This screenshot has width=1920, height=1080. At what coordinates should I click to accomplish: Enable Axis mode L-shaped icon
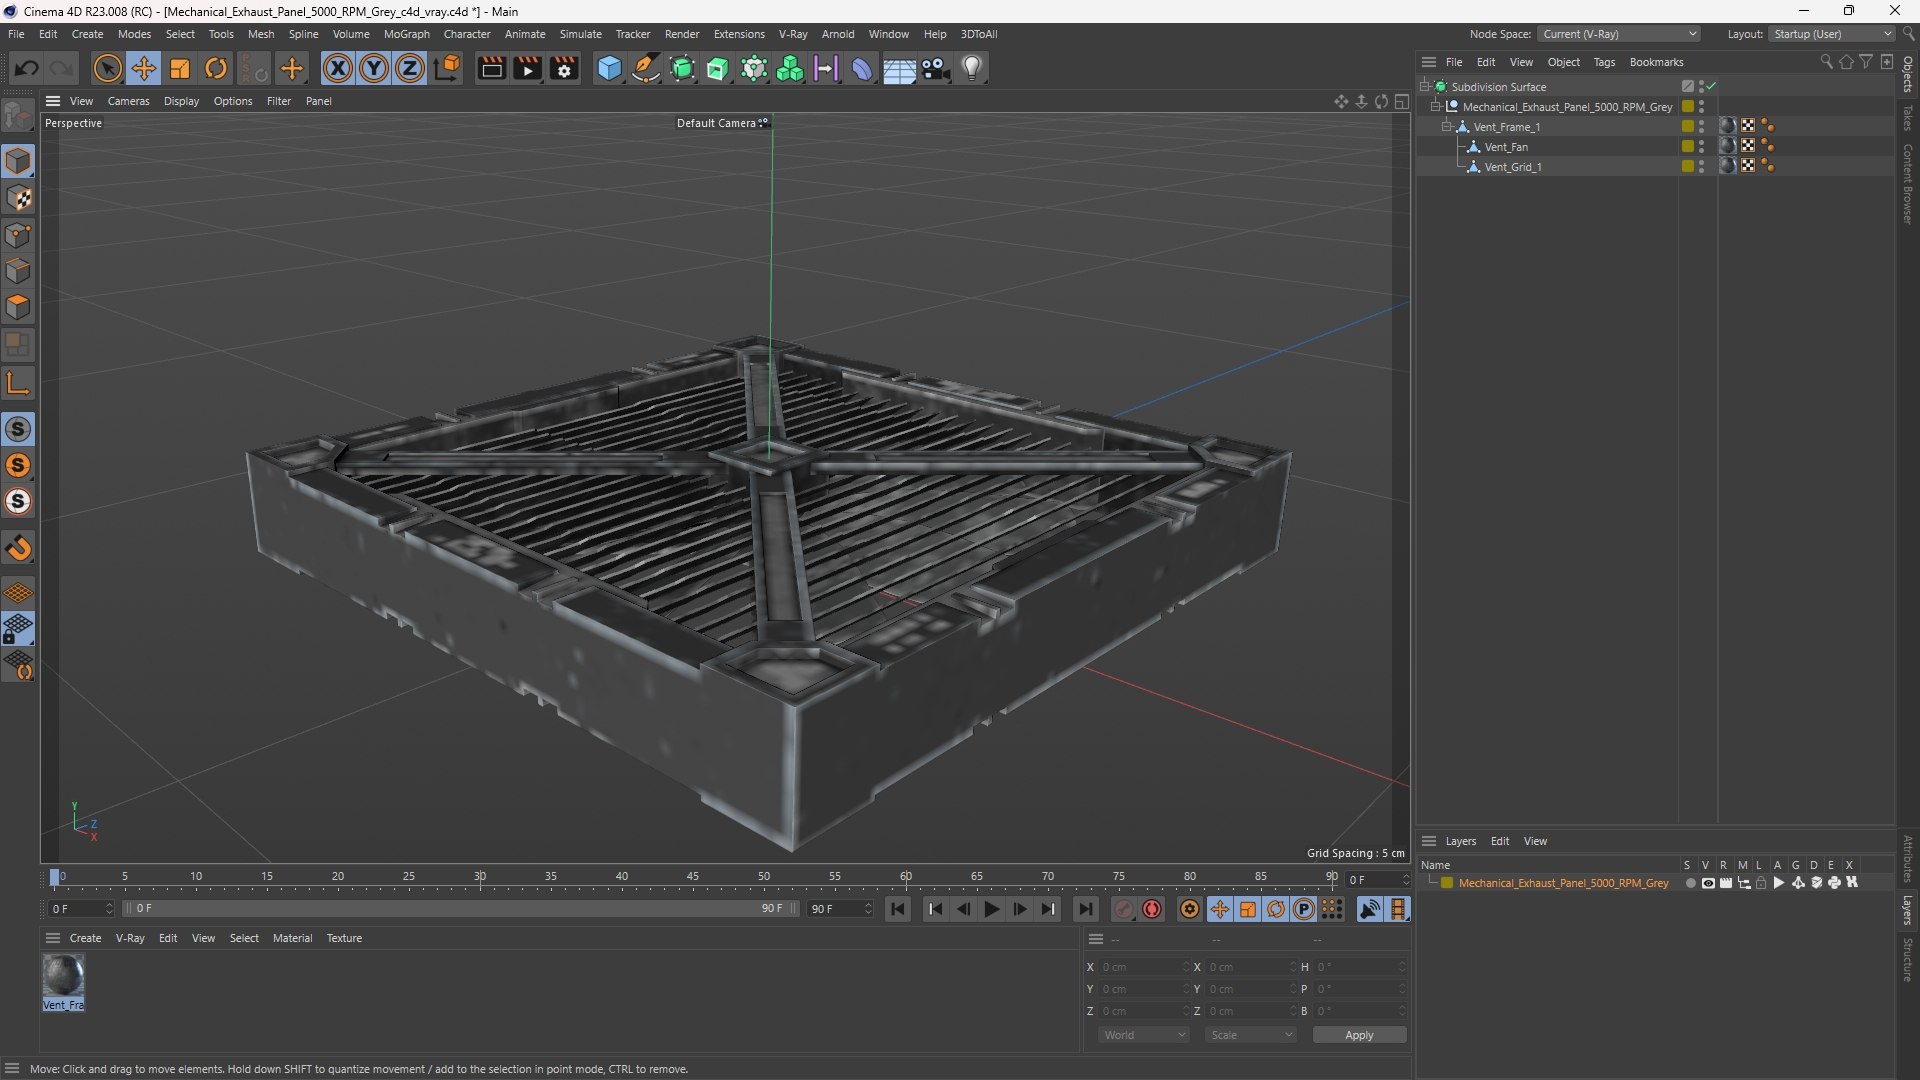tap(19, 383)
